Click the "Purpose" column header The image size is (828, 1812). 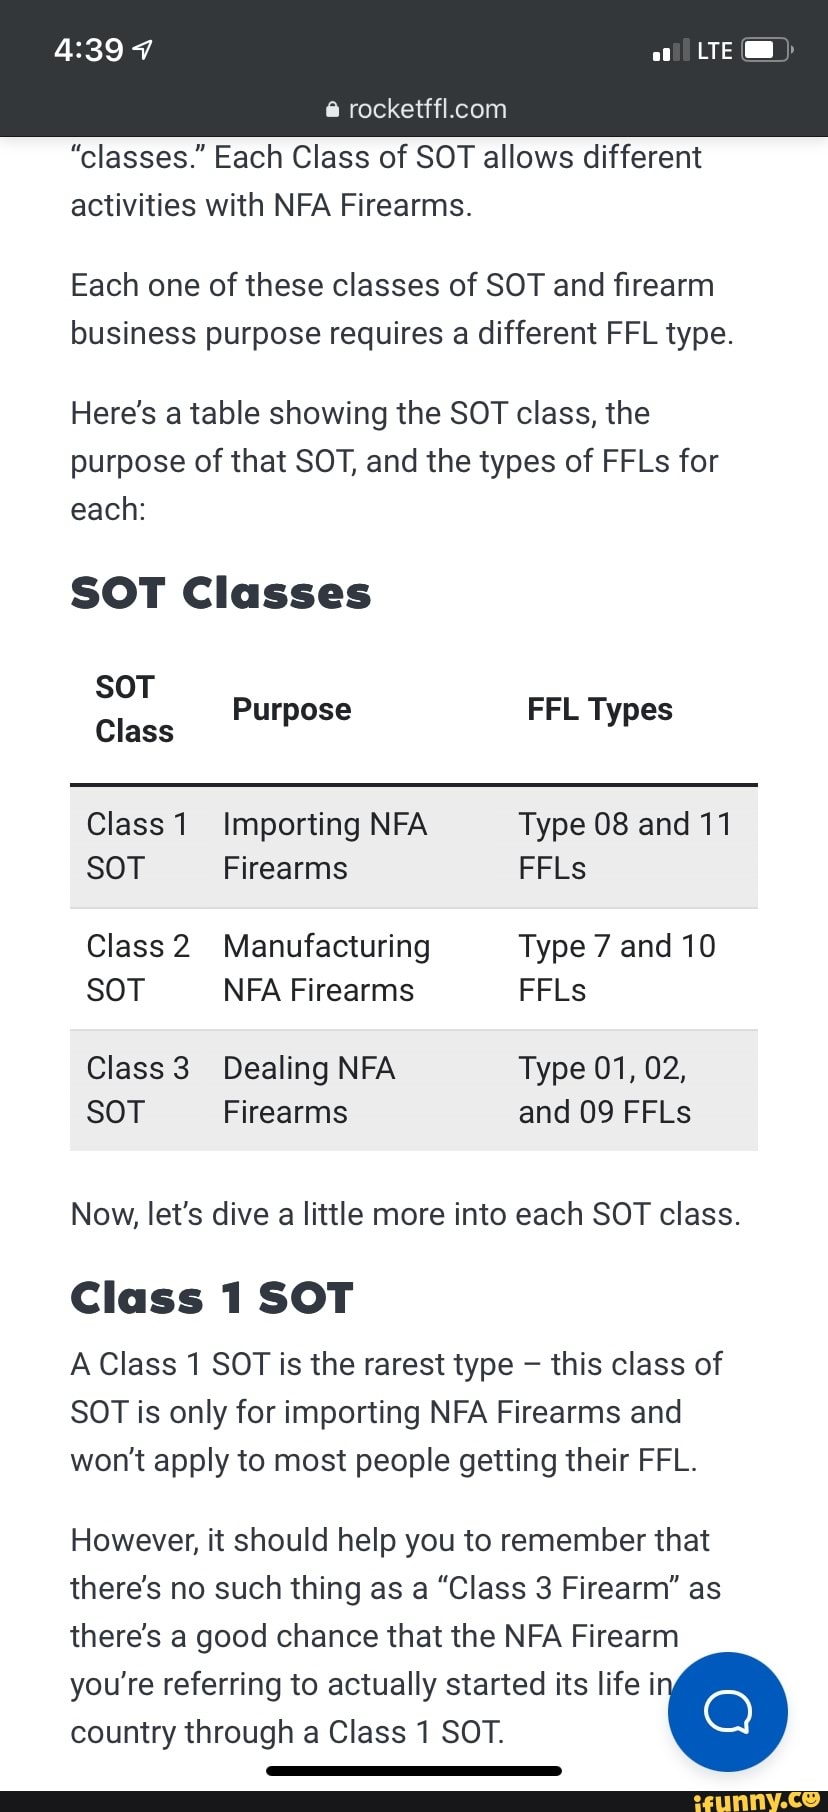(x=292, y=709)
